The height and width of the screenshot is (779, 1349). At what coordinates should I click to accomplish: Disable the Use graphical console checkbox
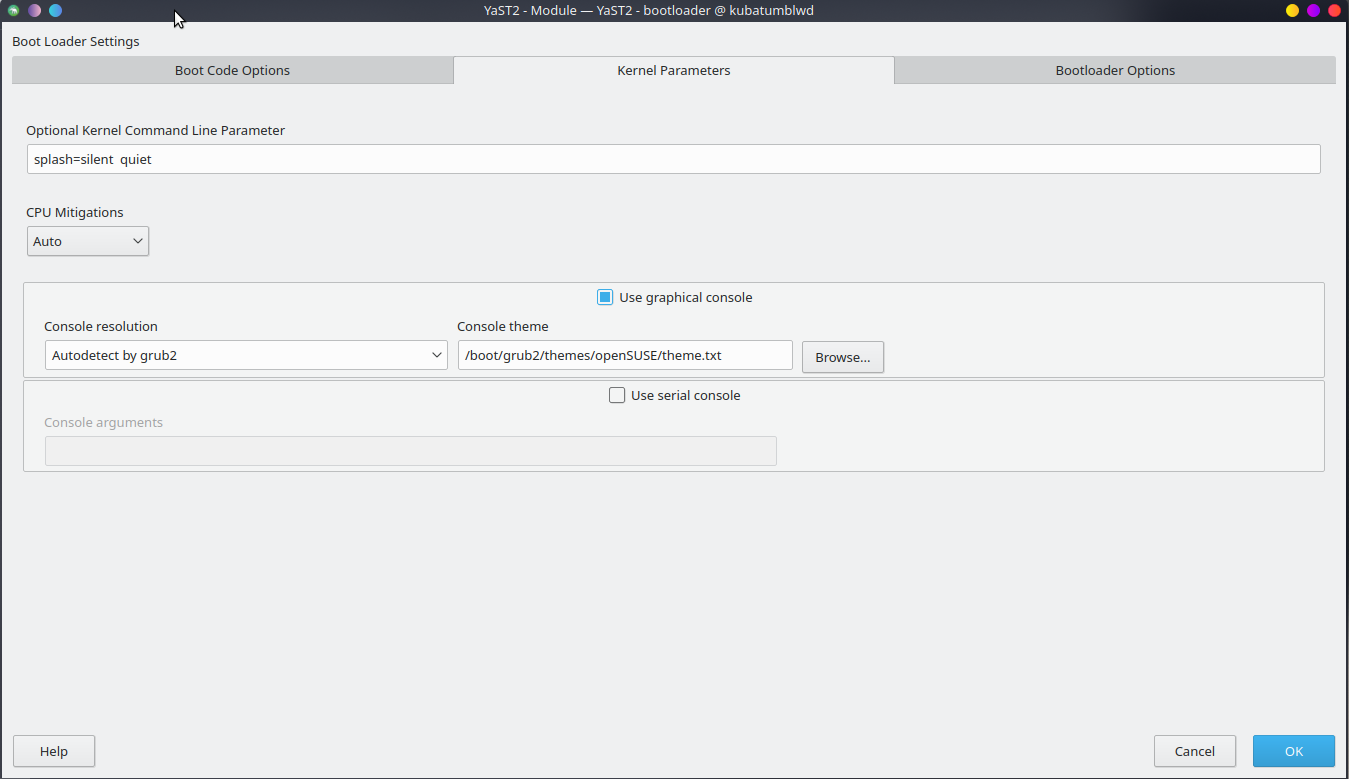click(605, 297)
